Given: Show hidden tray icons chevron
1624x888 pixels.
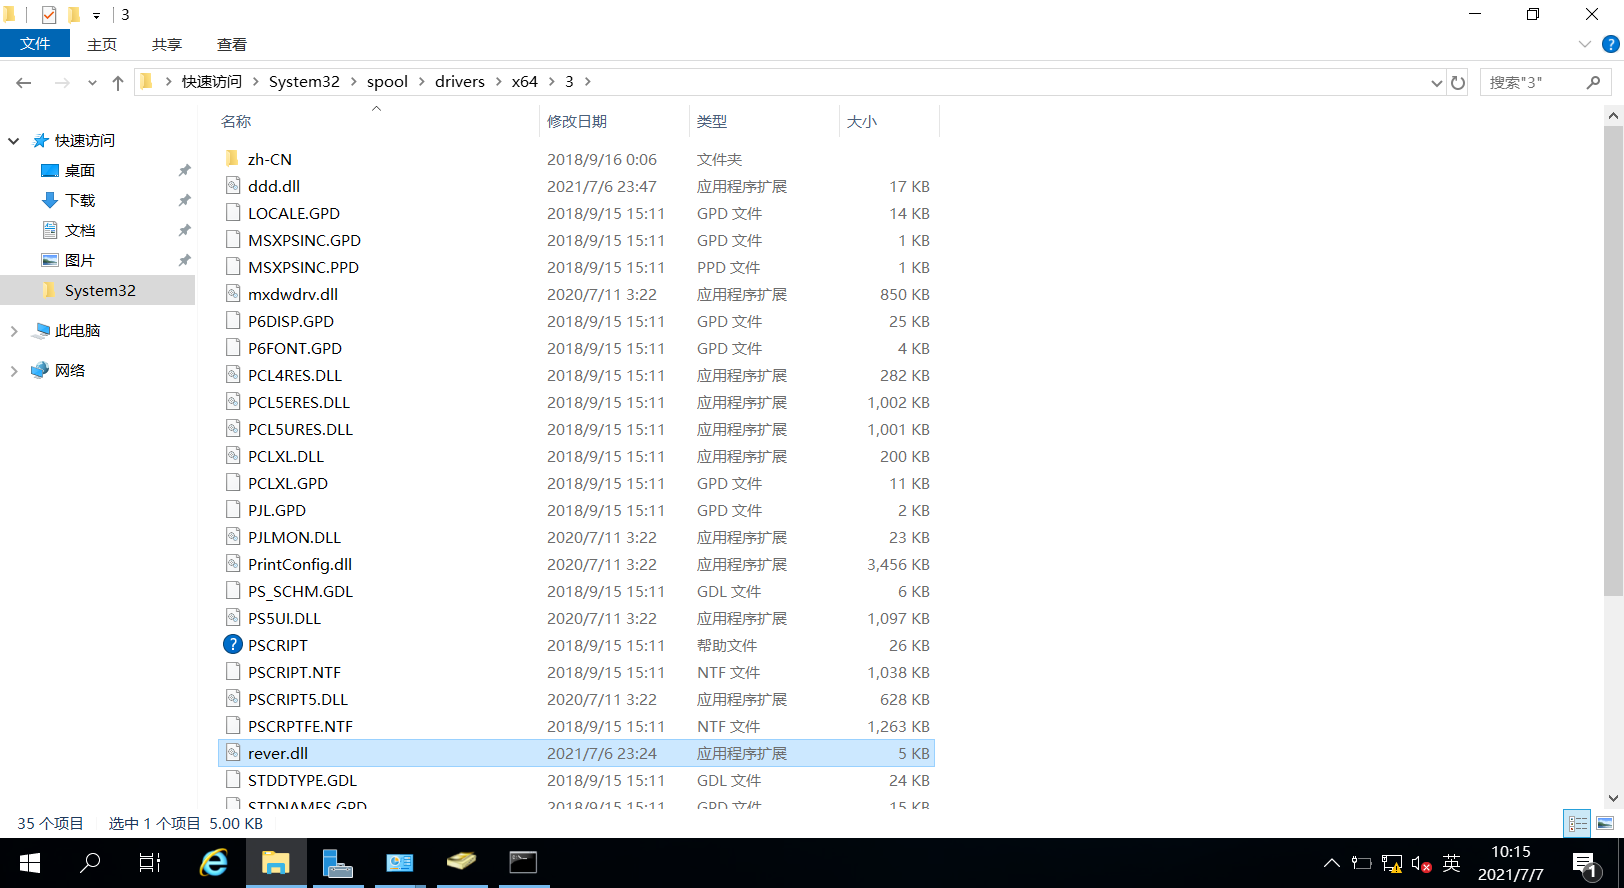Looking at the screenshot, I should click(x=1332, y=863).
